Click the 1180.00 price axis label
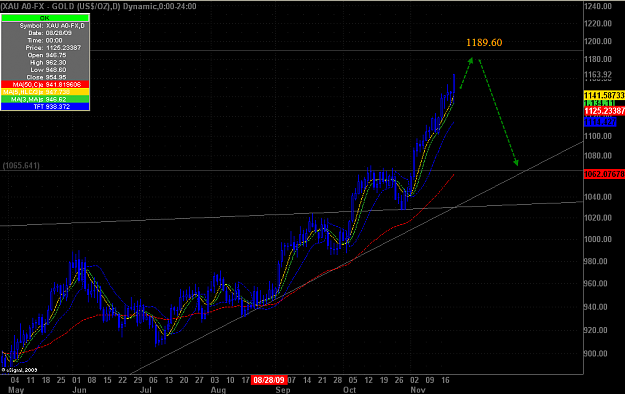 598,59
